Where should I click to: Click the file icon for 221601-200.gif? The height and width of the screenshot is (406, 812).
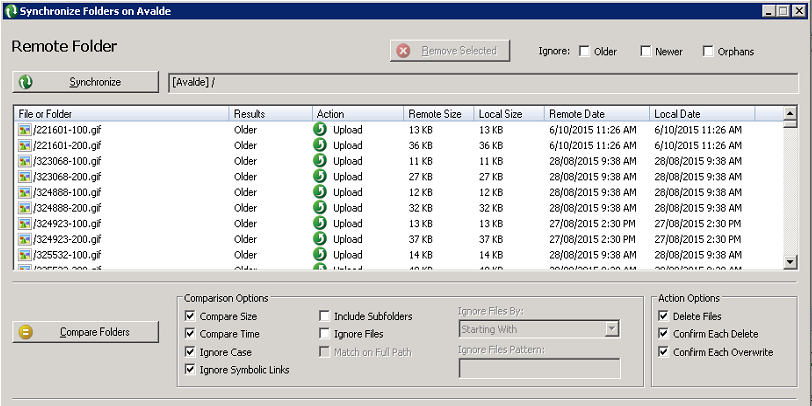(x=24, y=146)
